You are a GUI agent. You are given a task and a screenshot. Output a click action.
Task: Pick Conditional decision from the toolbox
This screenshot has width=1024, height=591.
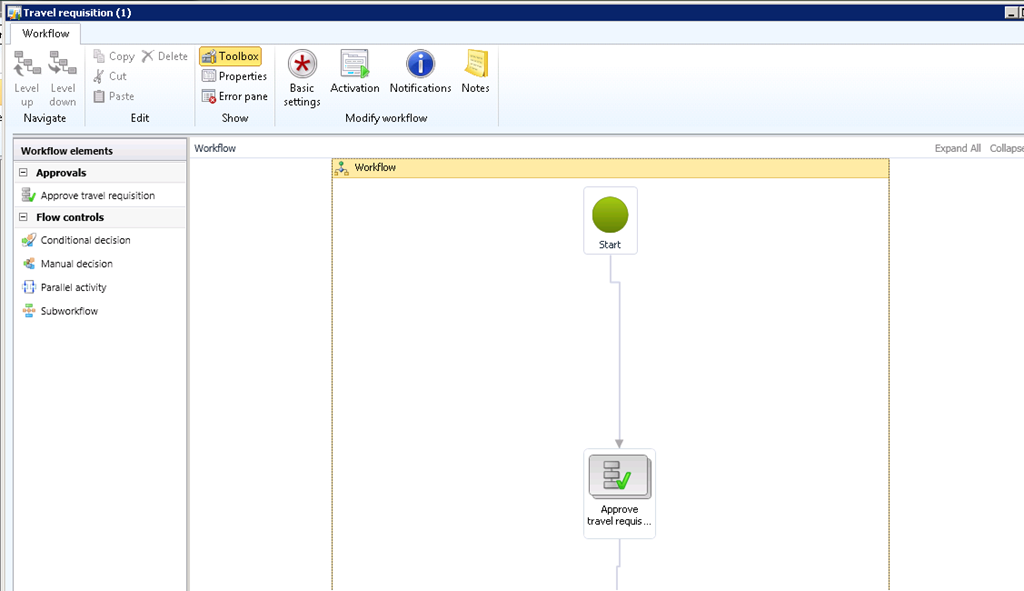tap(84, 240)
